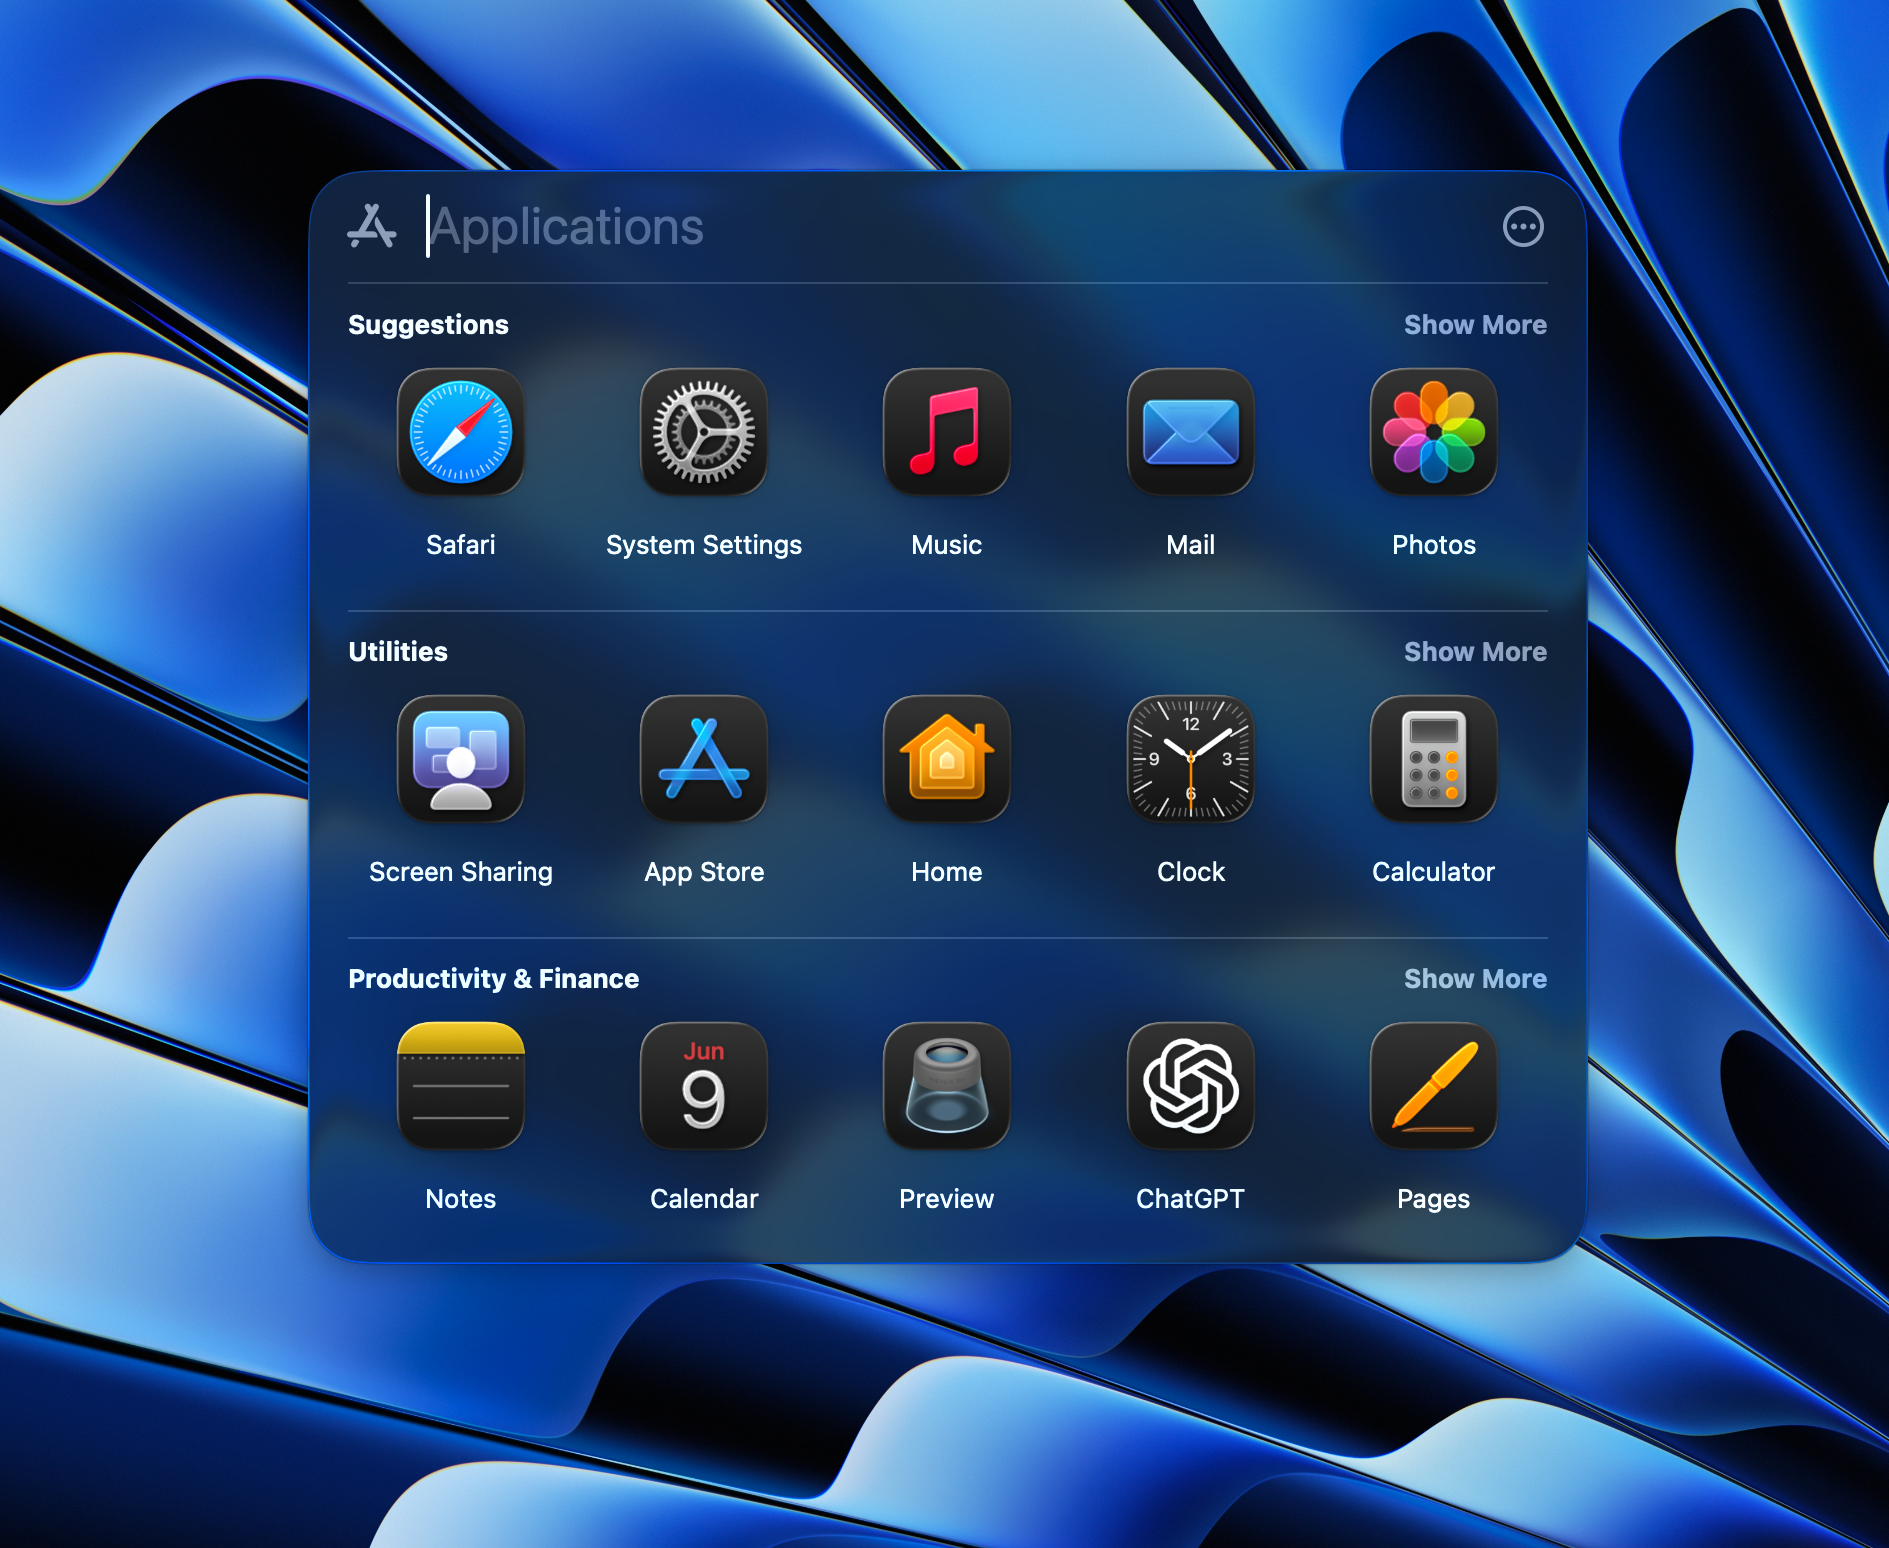Click the Mail label
The height and width of the screenshot is (1548, 1889).
[x=1191, y=545]
